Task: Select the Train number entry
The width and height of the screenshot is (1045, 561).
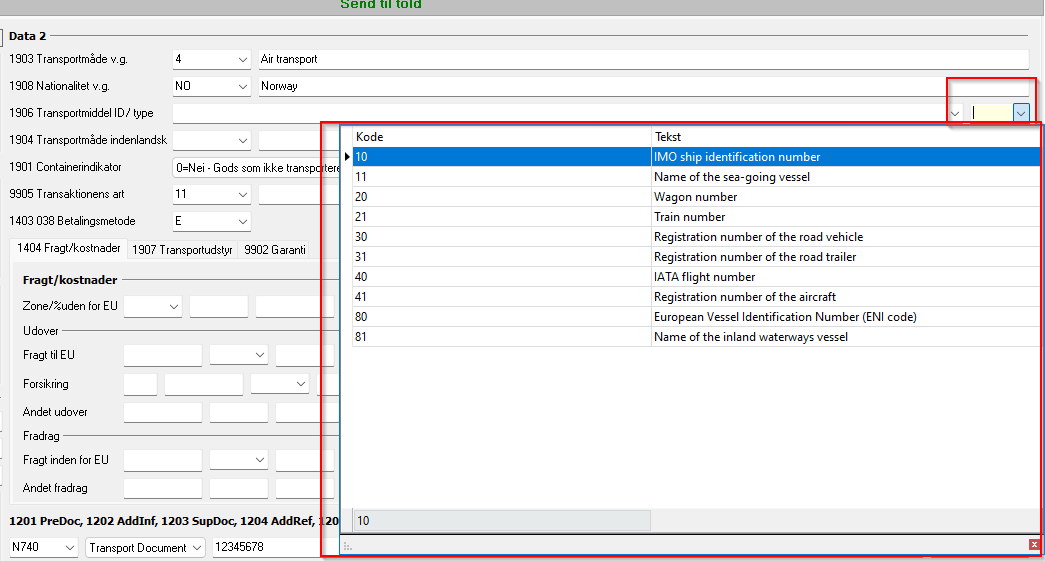Action: click(689, 217)
